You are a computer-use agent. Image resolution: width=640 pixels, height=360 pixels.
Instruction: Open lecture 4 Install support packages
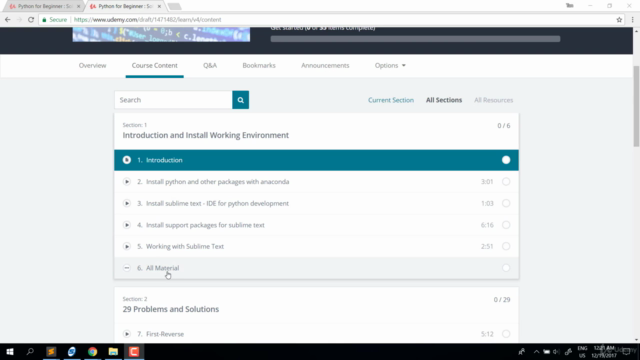tap(316, 225)
